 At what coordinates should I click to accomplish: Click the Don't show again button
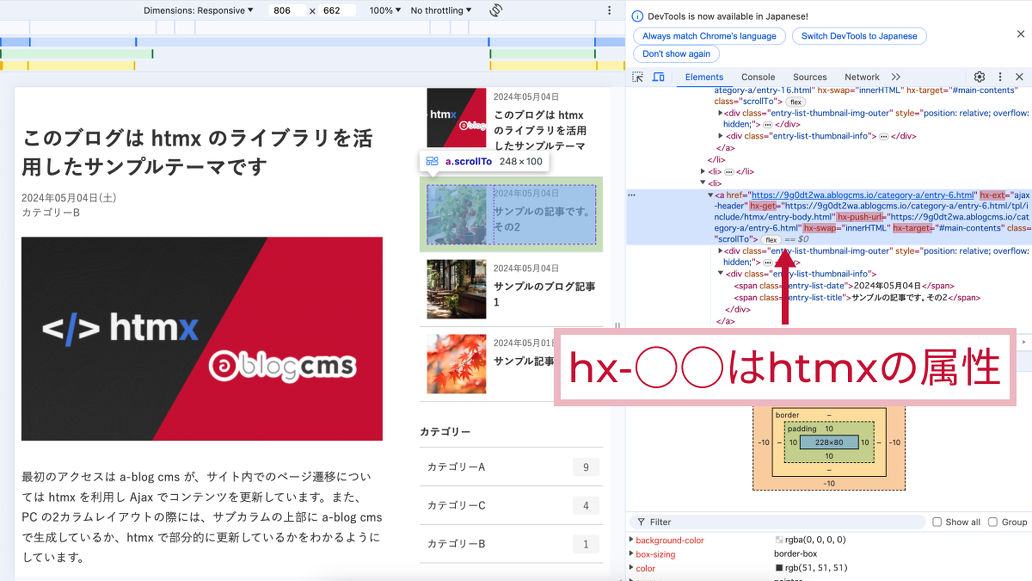coord(676,54)
